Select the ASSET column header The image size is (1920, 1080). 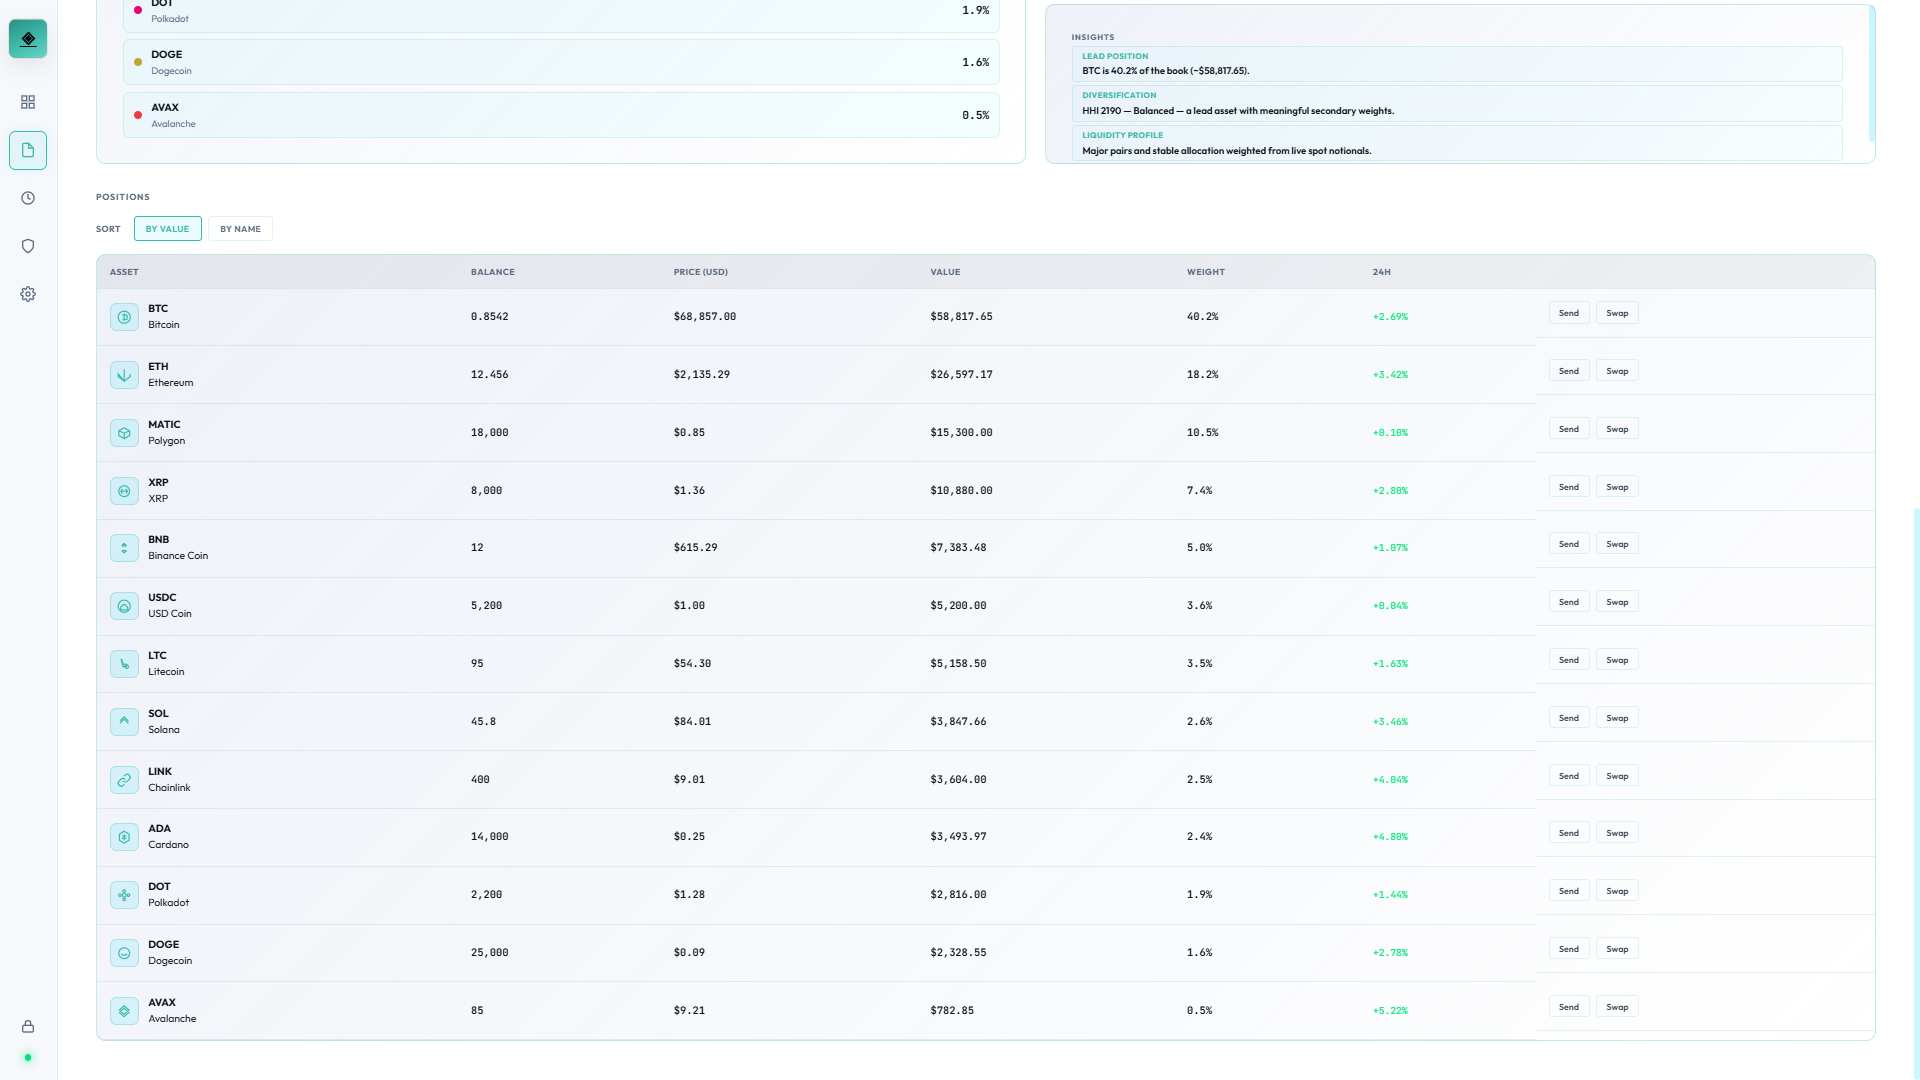(x=124, y=271)
